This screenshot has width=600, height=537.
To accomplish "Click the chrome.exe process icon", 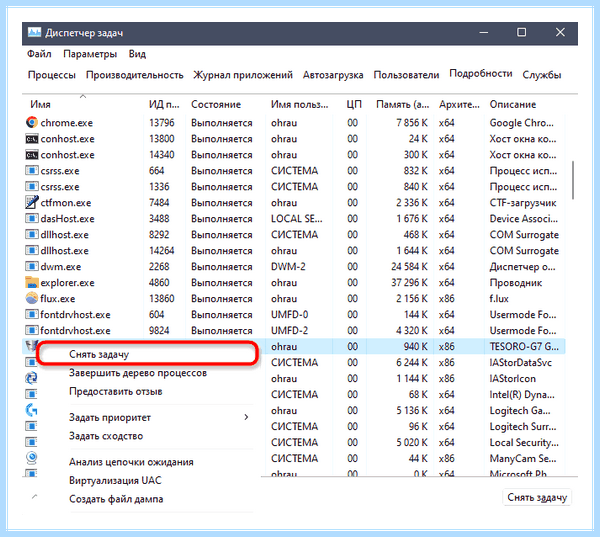I will [x=32, y=122].
